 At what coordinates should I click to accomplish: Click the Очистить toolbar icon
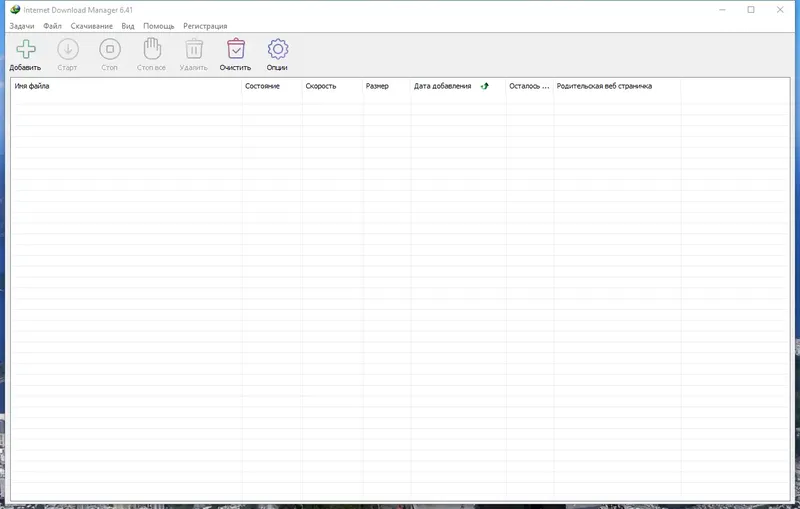(x=236, y=49)
